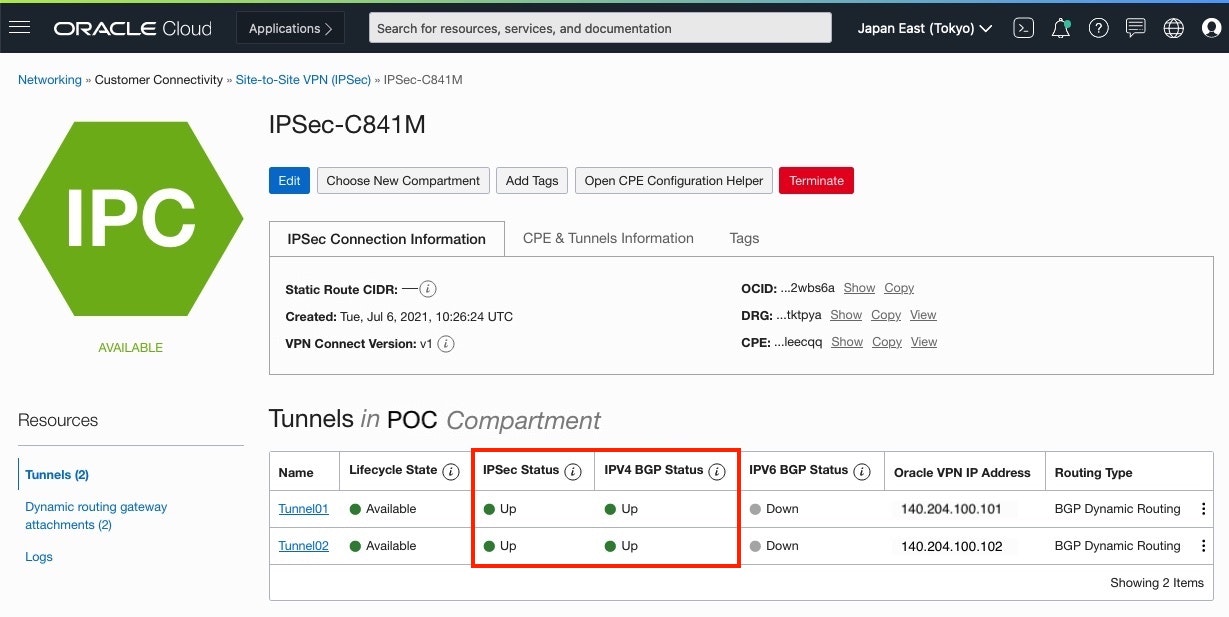1229x617 pixels.
Task: Click info icon beside Static Route CIDR
Action: (428, 289)
